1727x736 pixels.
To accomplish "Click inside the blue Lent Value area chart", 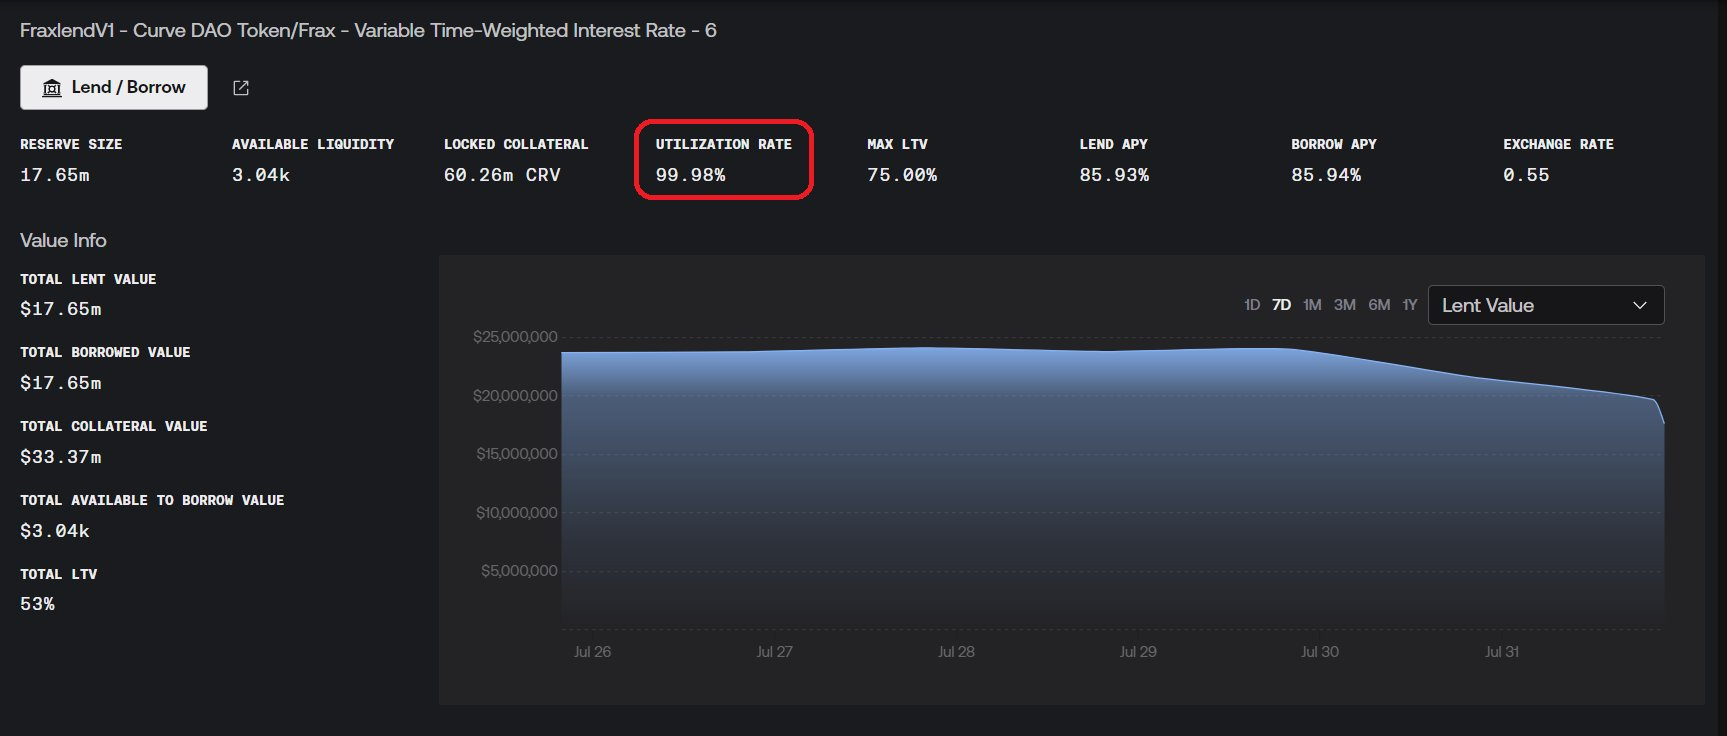I will click(x=1112, y=490).
